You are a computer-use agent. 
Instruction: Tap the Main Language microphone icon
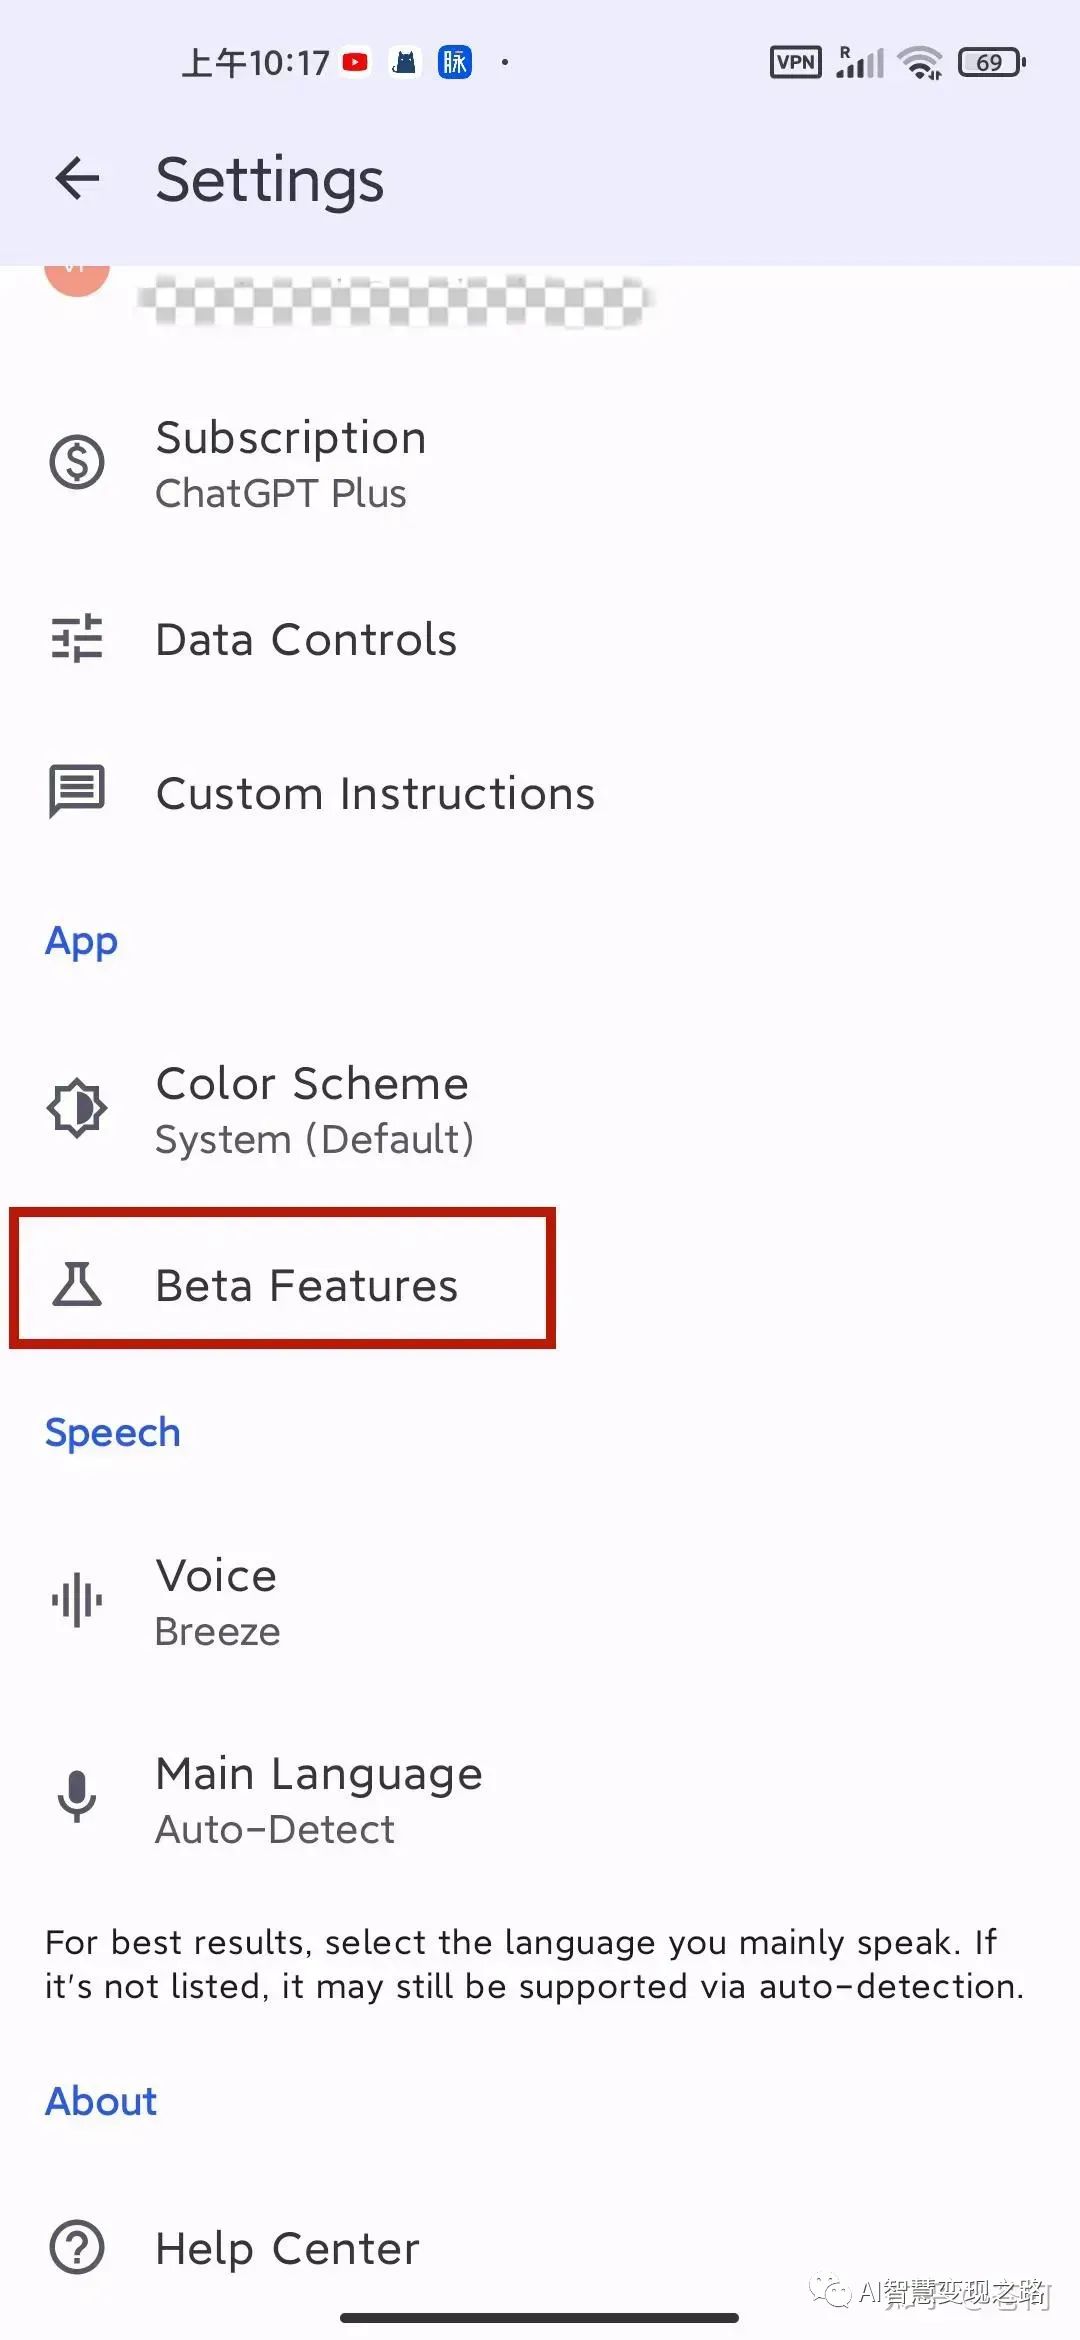point(77,1797)
